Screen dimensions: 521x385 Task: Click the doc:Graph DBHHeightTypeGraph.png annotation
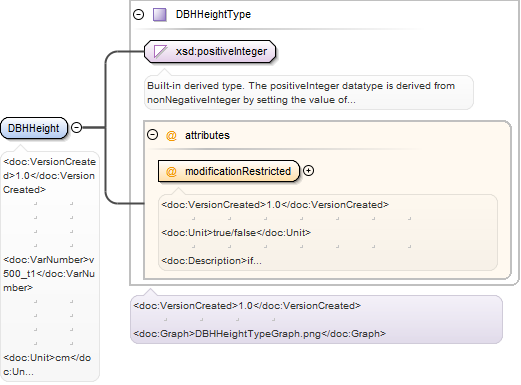point(259,334)
